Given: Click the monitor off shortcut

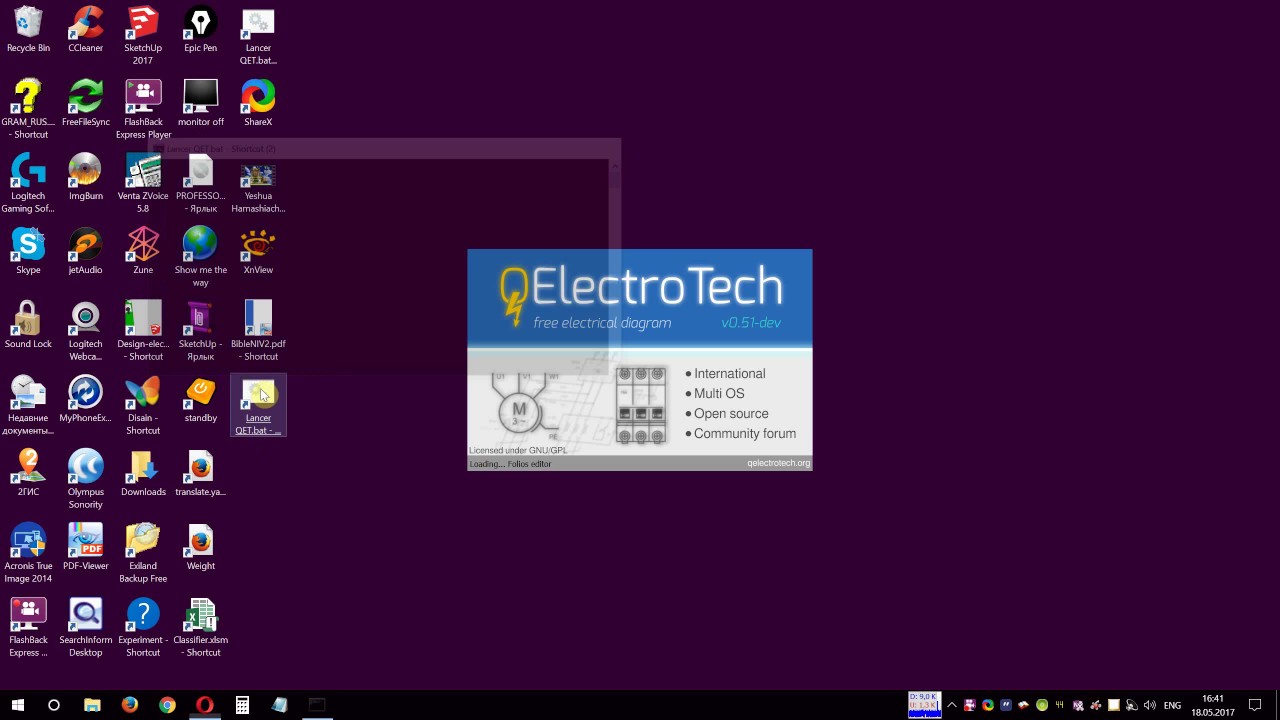Looking at the screenshot, I should click(200, 103).
